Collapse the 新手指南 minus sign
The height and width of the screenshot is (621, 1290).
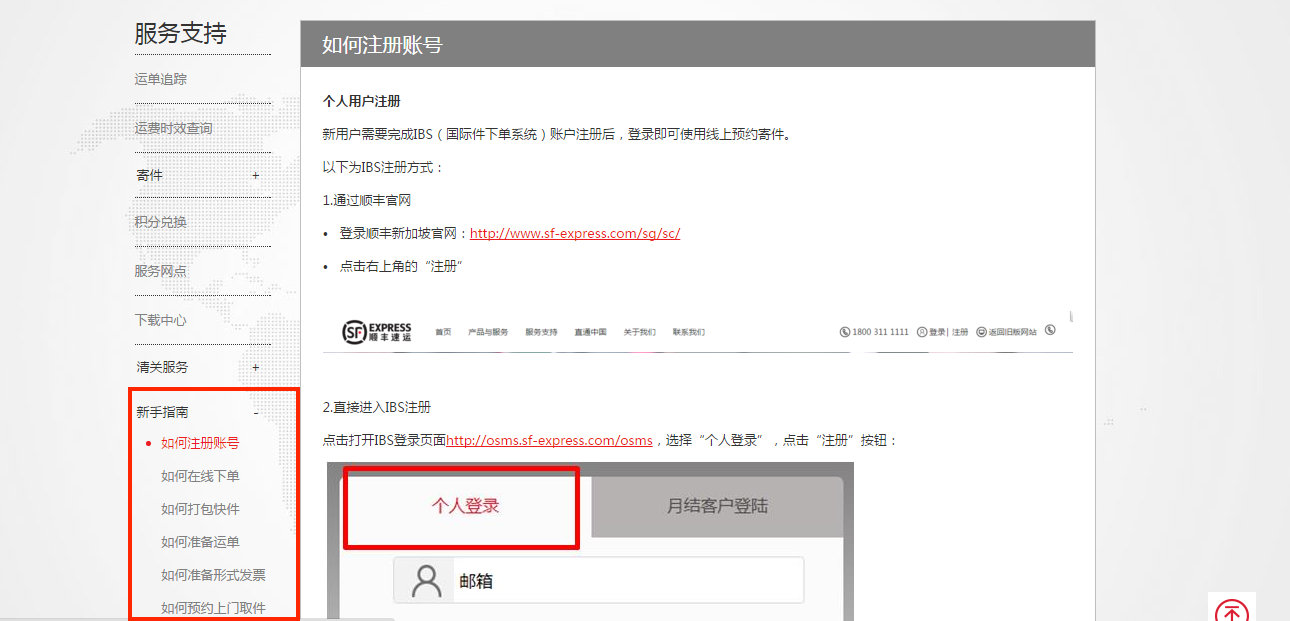click(x=255, y=412)
